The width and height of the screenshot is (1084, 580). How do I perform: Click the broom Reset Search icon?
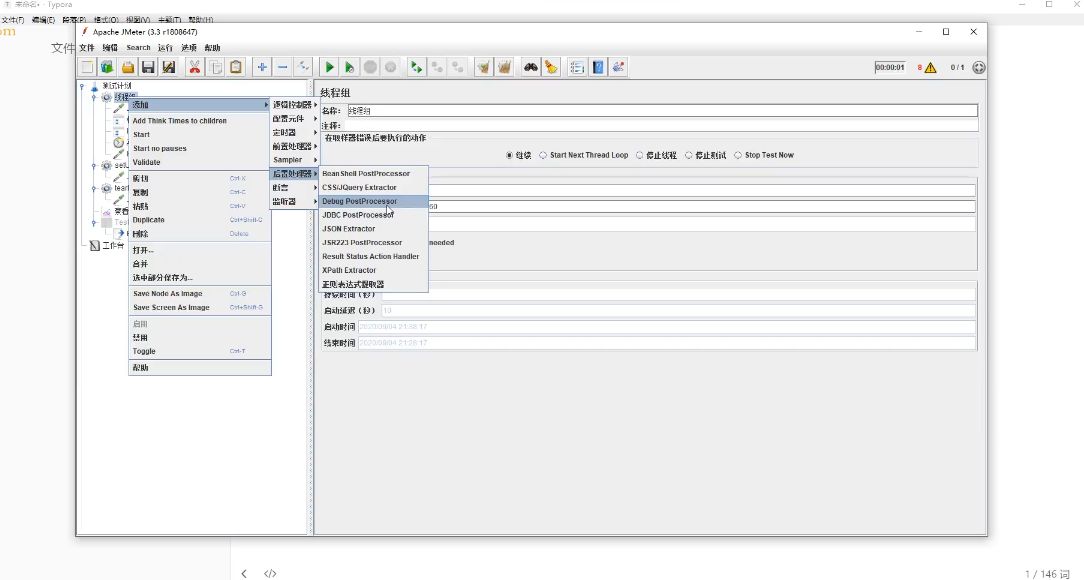551,67
